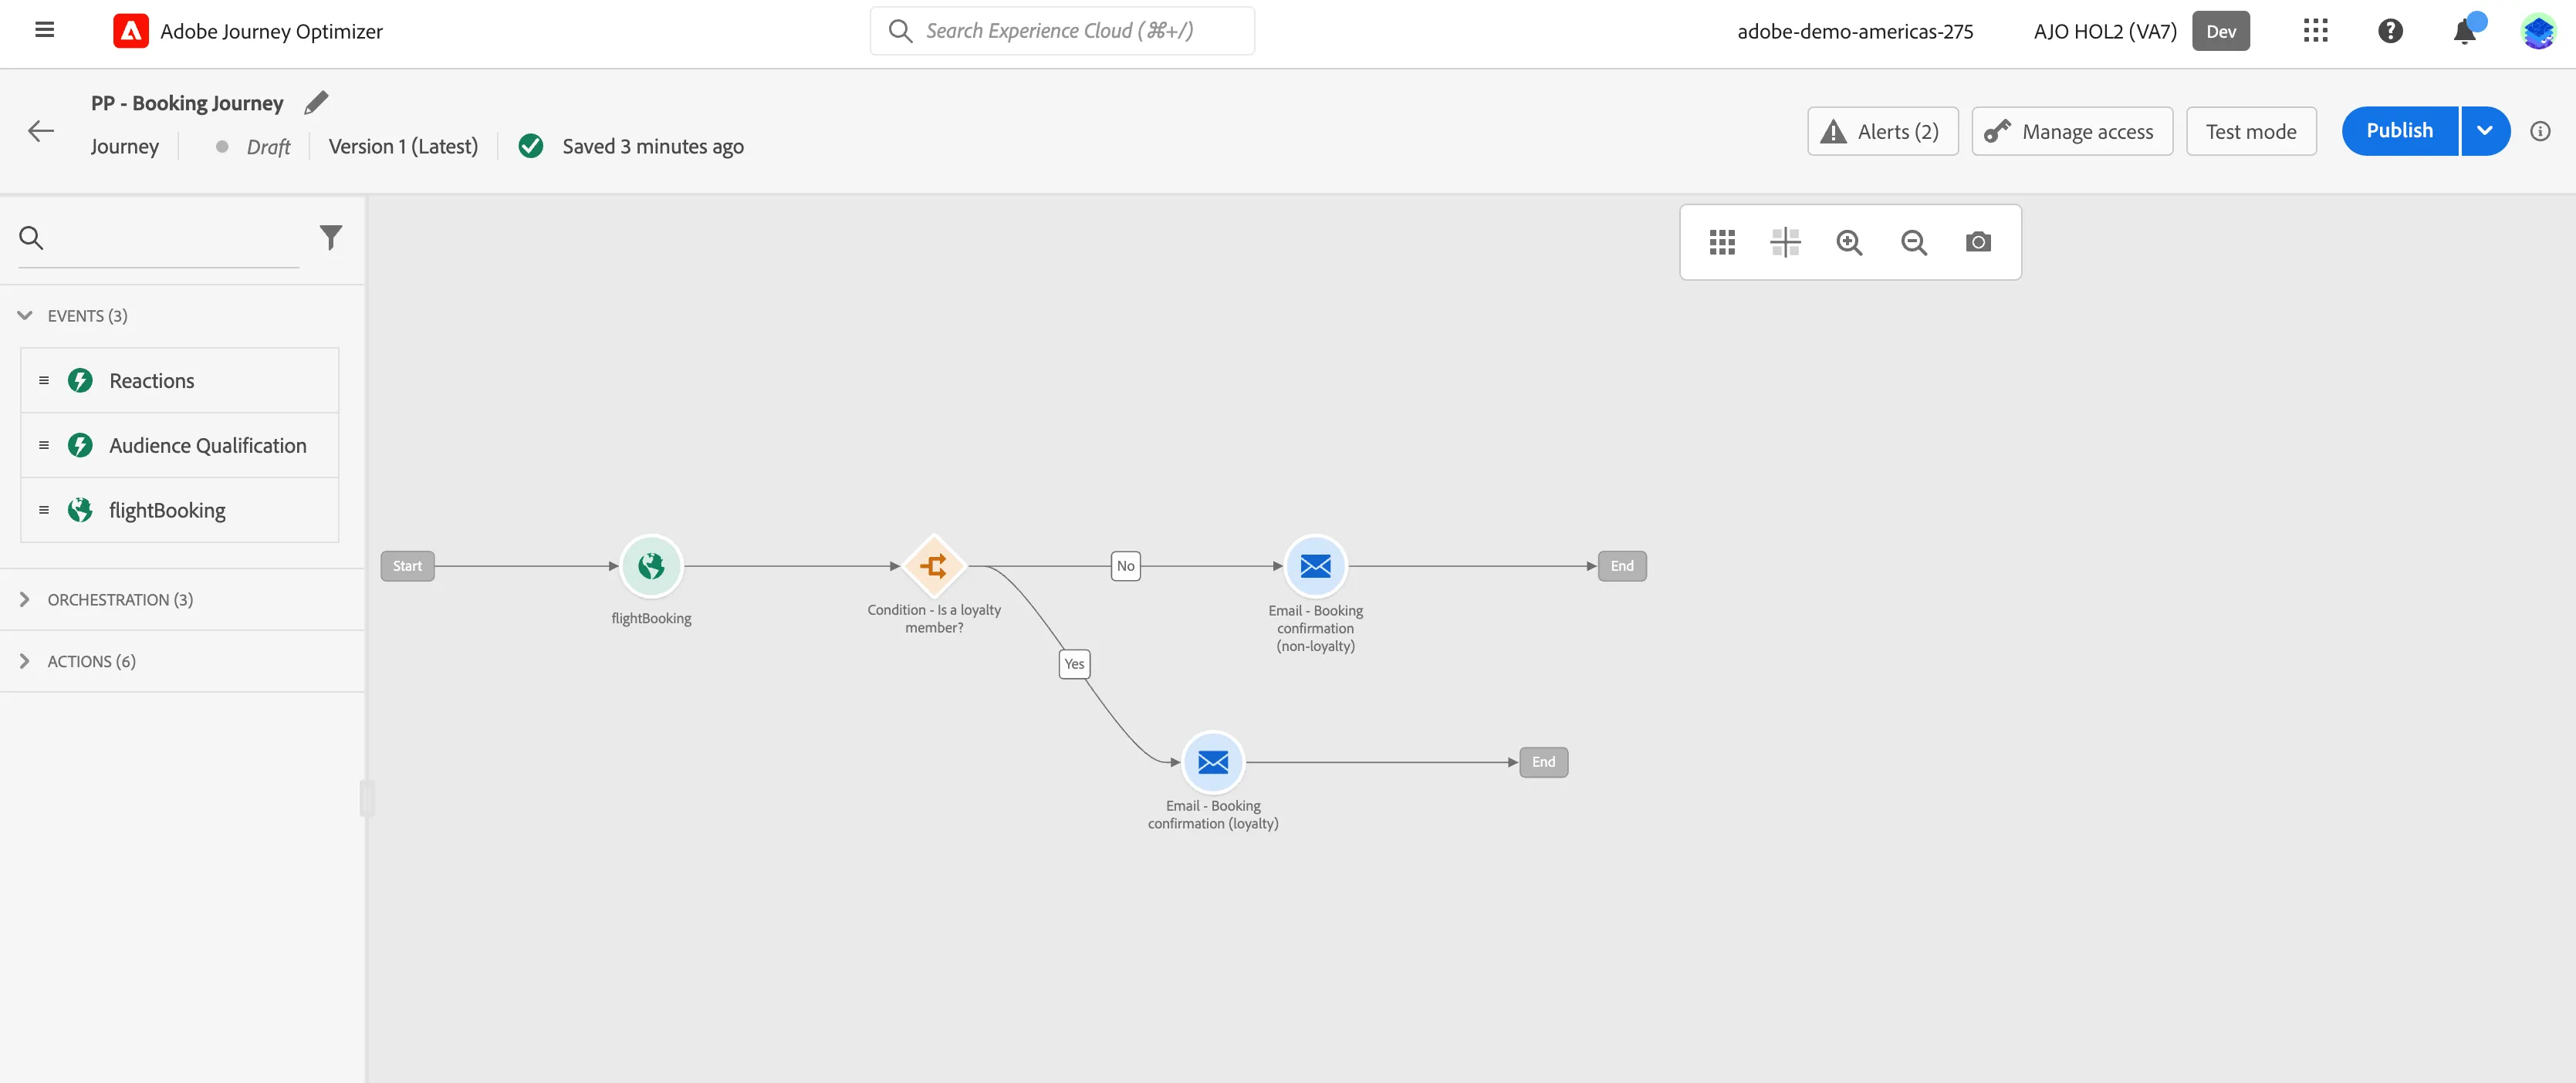Screen dimensions: 2576x1083
Task: Click the PP - Booking Journey title
Action: 187,103
